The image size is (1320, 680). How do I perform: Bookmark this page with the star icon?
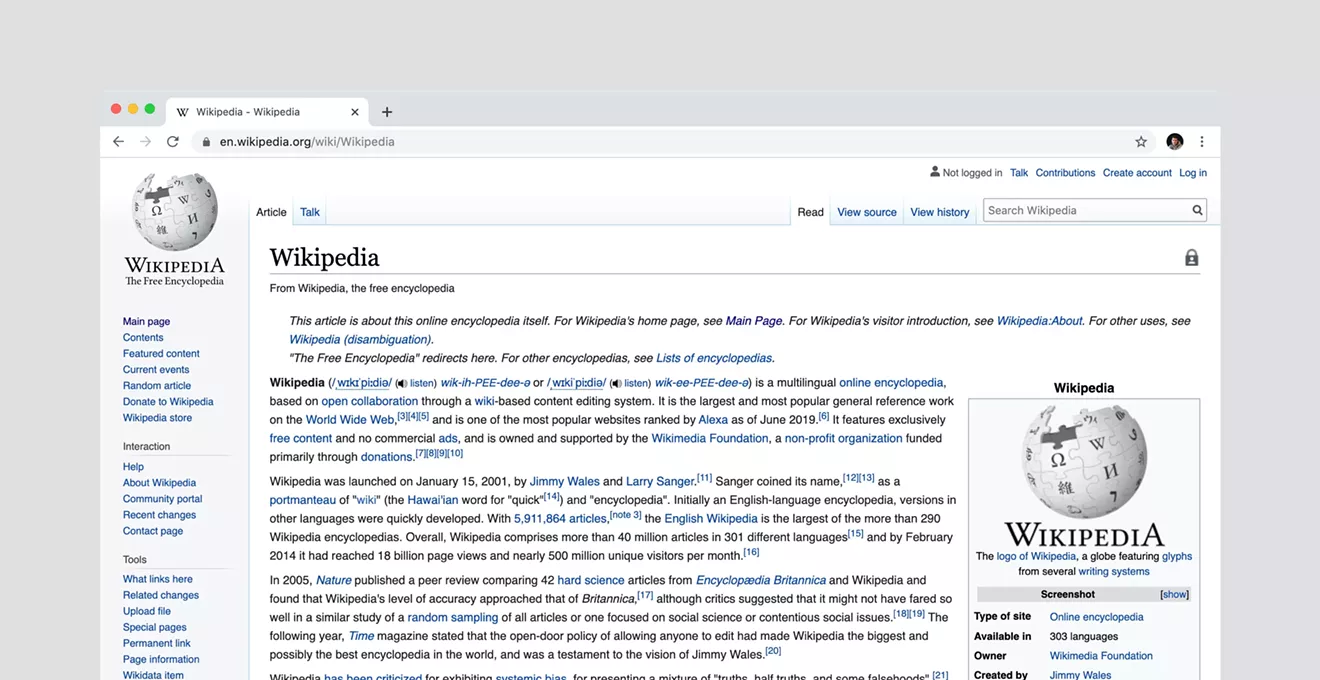(1141, 142)
